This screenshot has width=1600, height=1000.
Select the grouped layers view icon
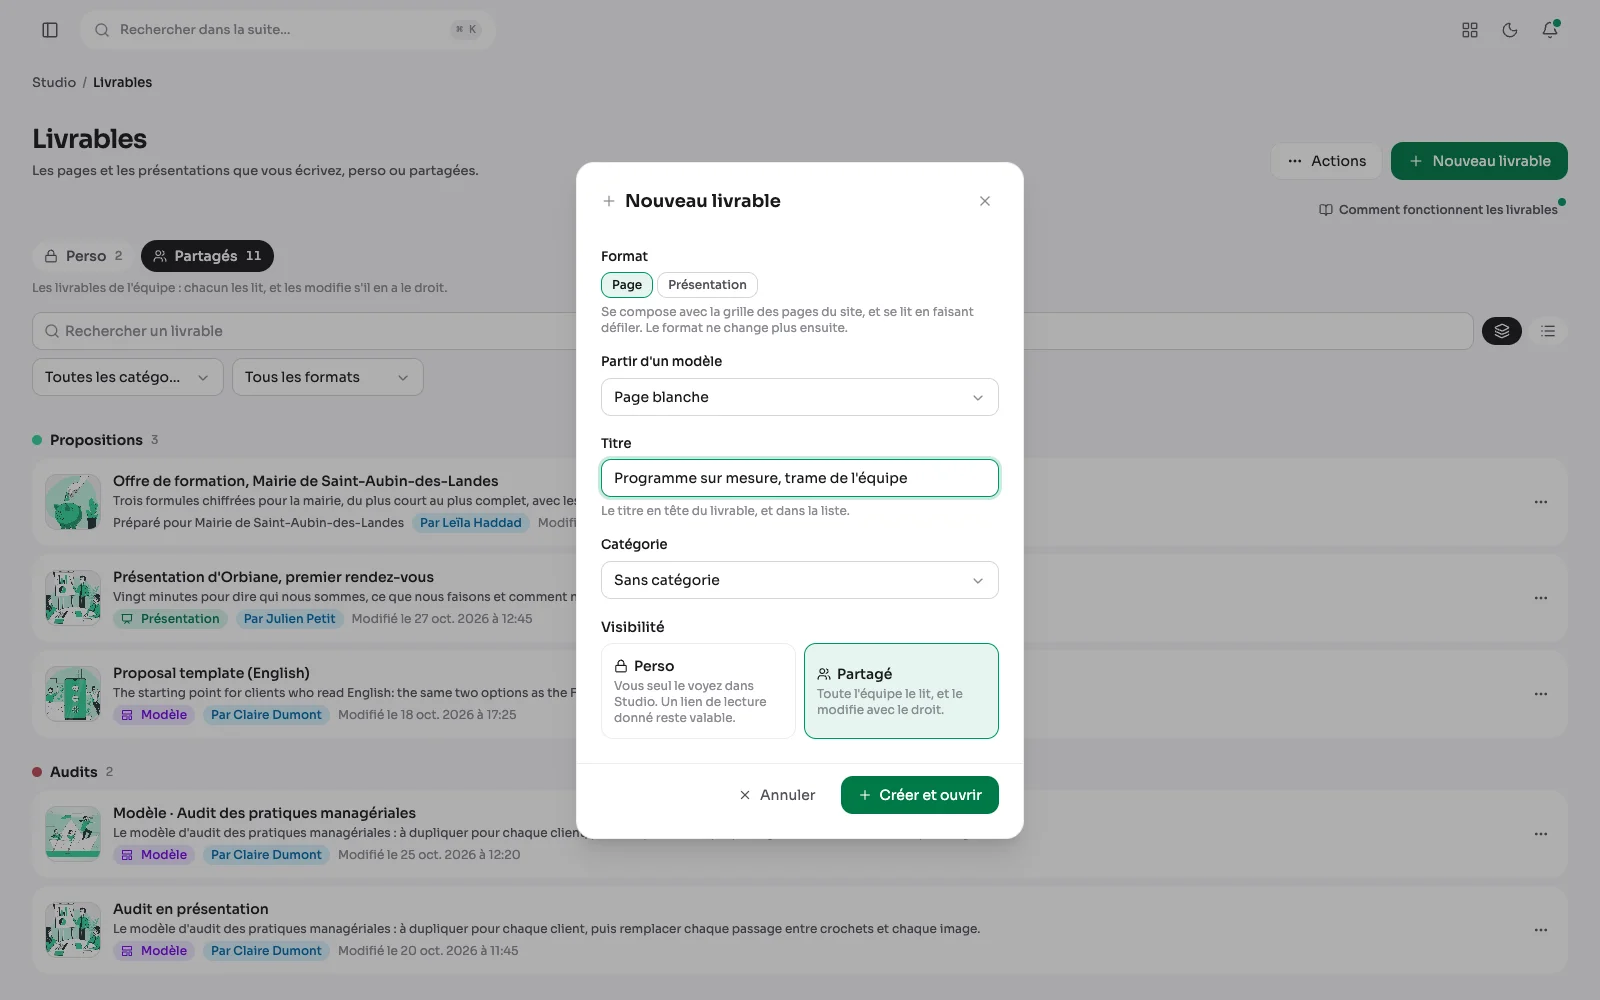point(1502,331)
